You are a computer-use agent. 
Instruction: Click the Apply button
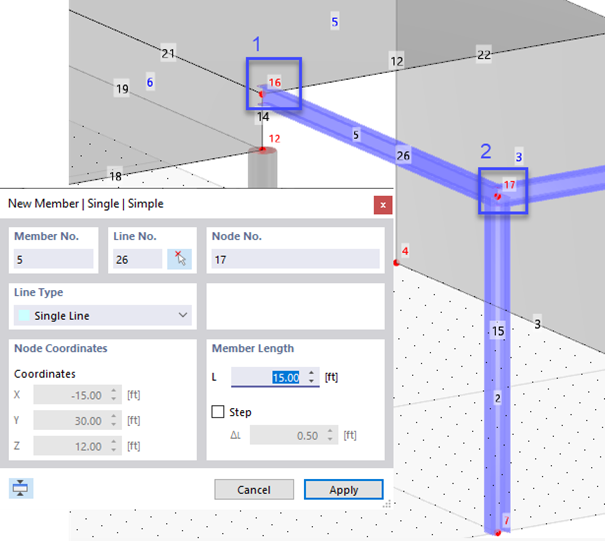click(343, 490)
